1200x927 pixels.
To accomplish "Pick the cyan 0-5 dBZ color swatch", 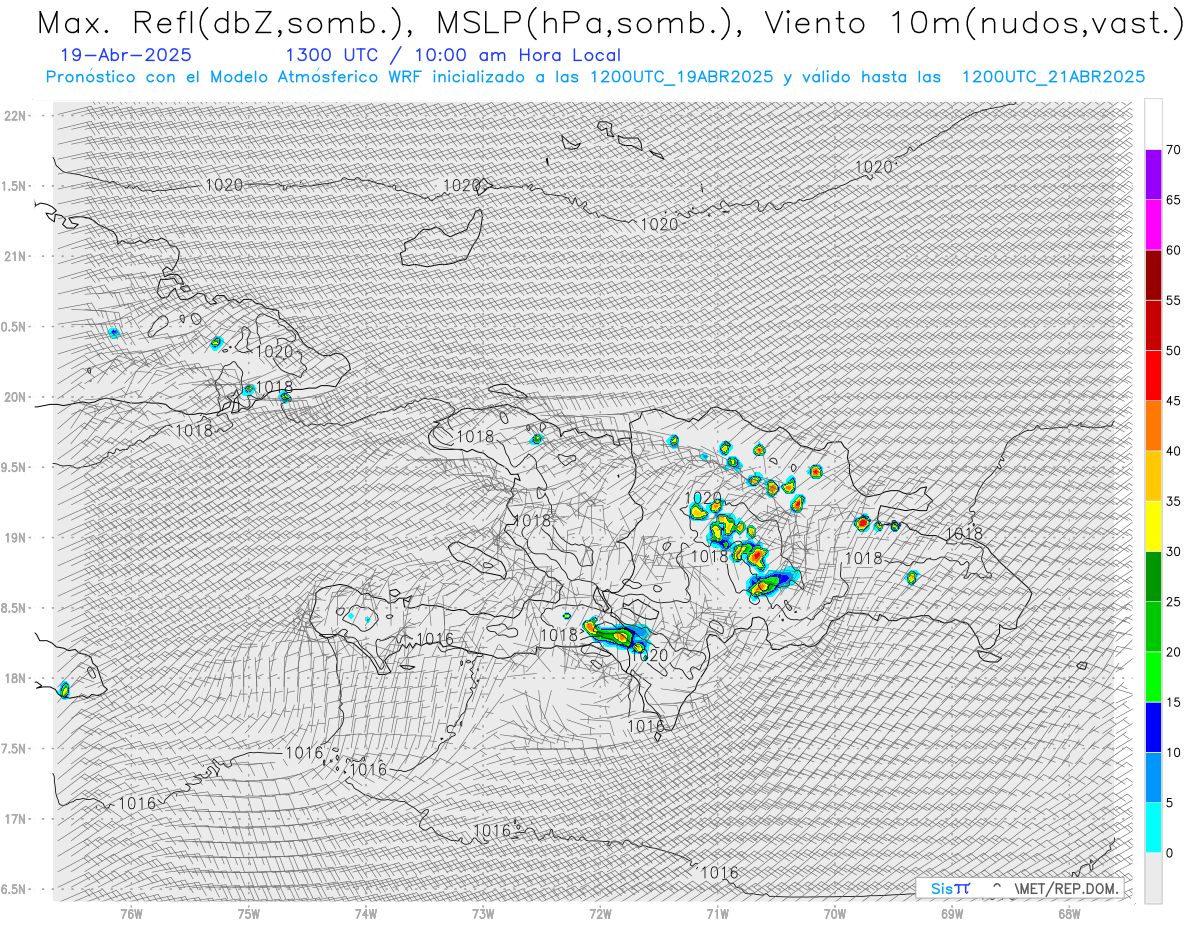I will (1153, 828).
